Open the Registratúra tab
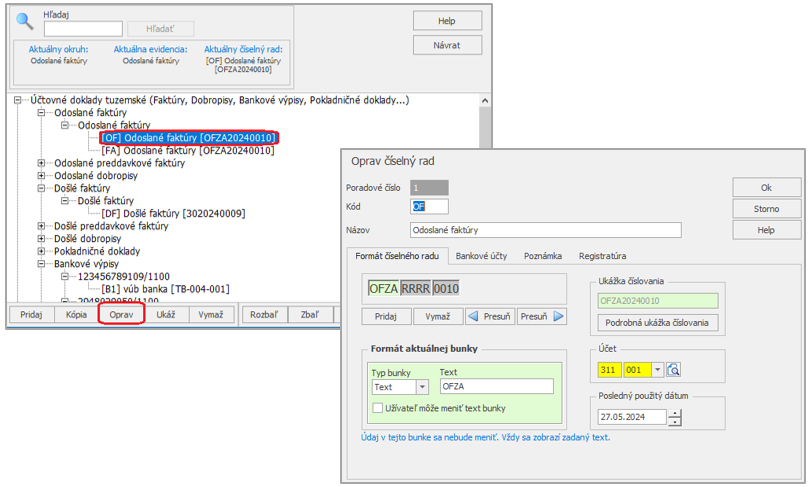Image resolution: width=810 pixels, height=487 pixels. 602,256
